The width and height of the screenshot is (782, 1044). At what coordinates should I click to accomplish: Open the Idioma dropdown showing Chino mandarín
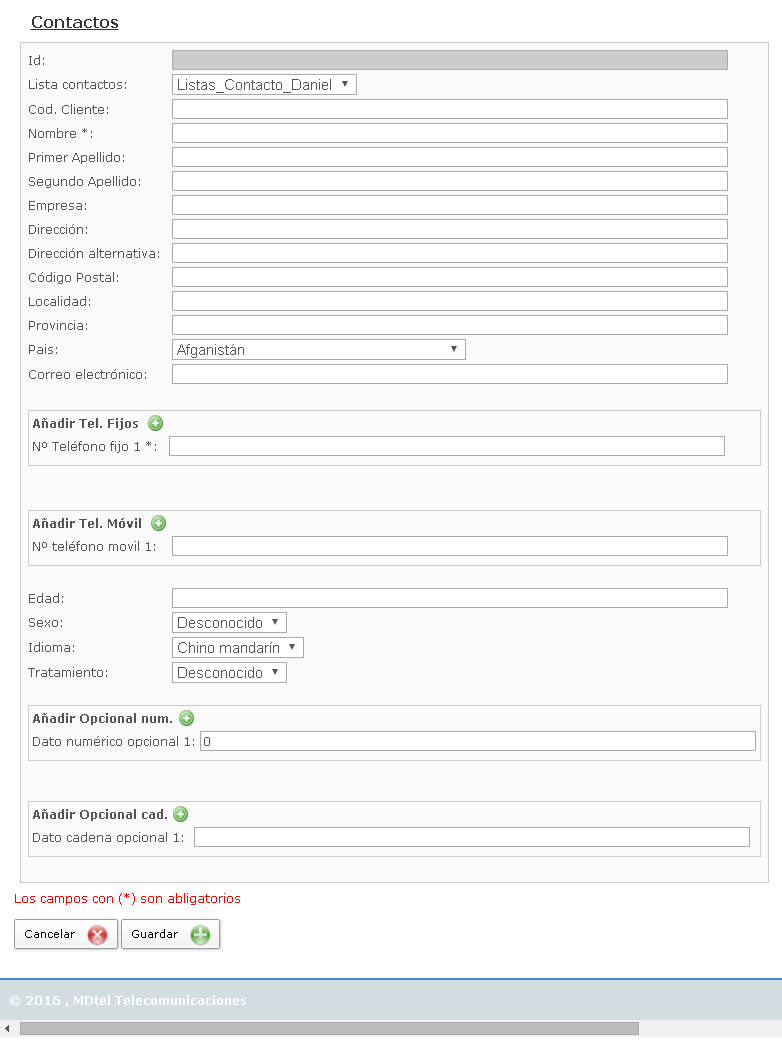point(237,647)
